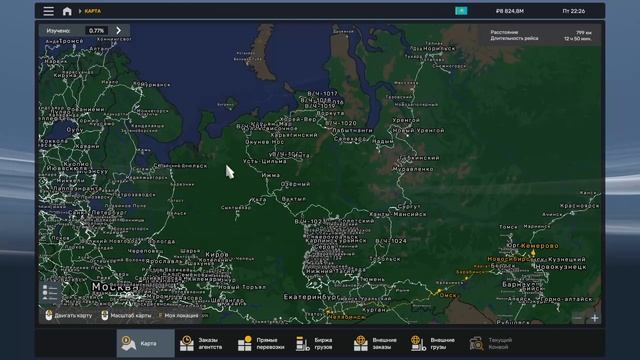
Task: Click the Карта breadcrumb label
Action: (93, 11)
